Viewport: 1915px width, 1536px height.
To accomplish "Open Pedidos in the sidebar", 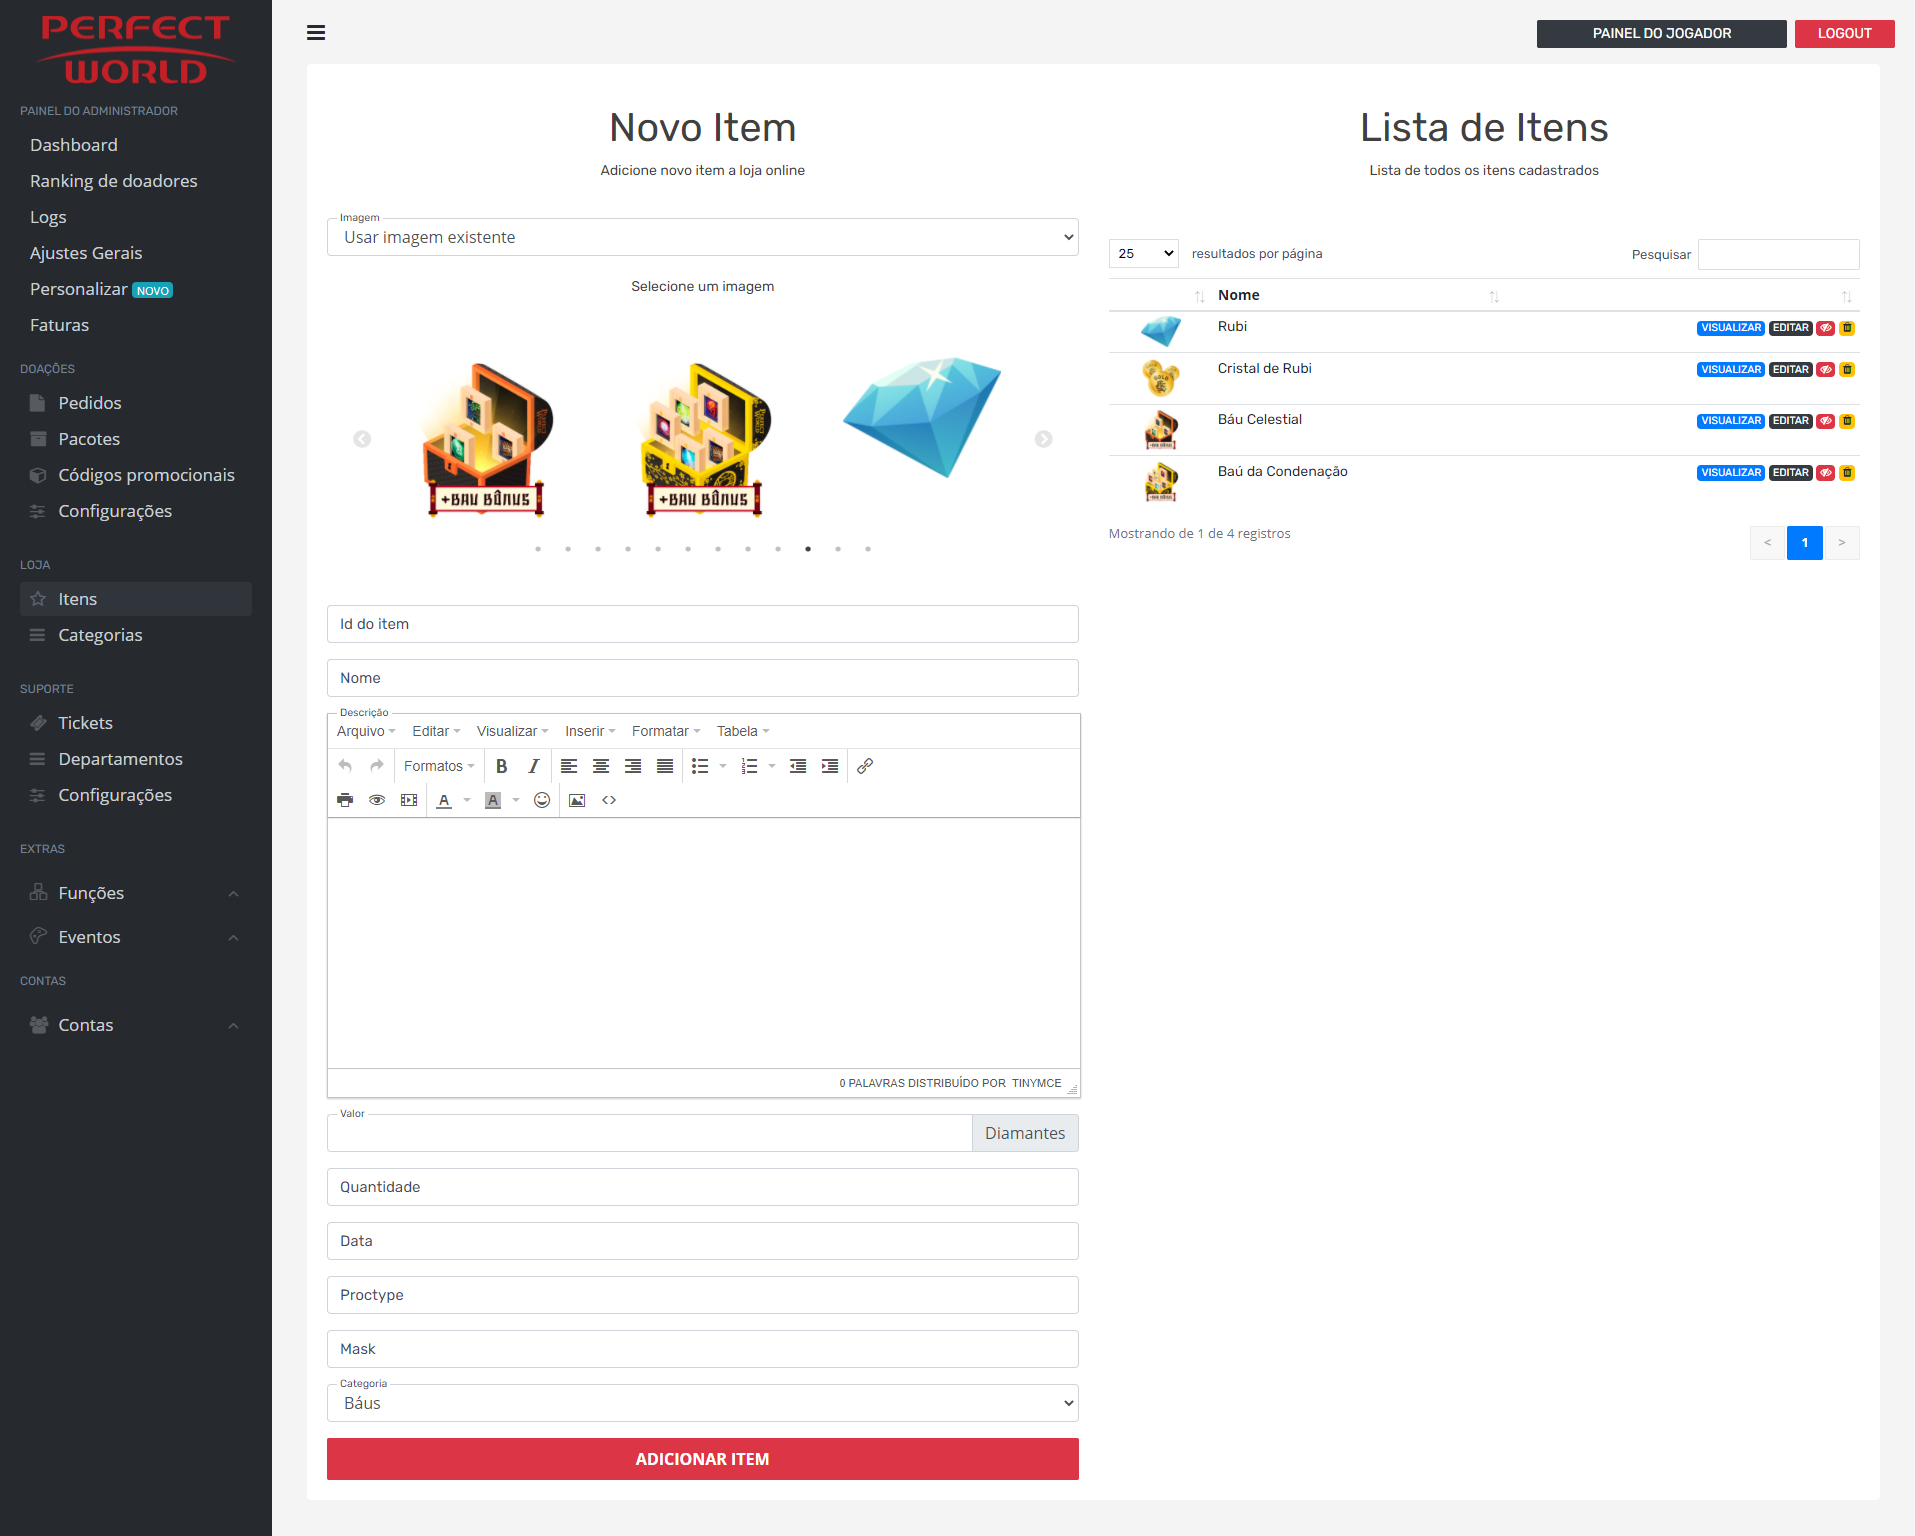I will [x=135, y=403].
